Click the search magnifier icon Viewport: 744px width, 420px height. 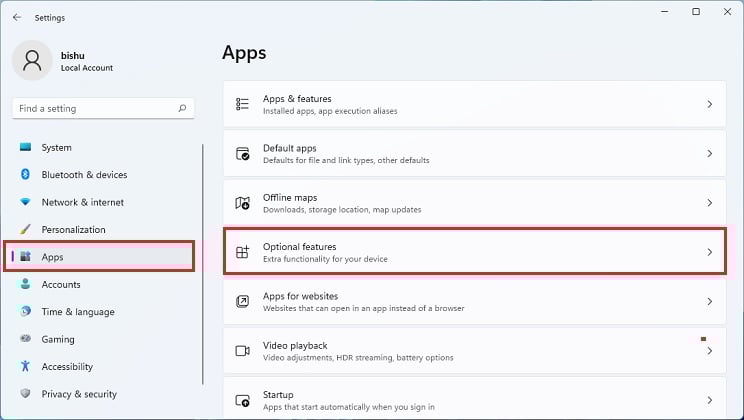[182, 108]
